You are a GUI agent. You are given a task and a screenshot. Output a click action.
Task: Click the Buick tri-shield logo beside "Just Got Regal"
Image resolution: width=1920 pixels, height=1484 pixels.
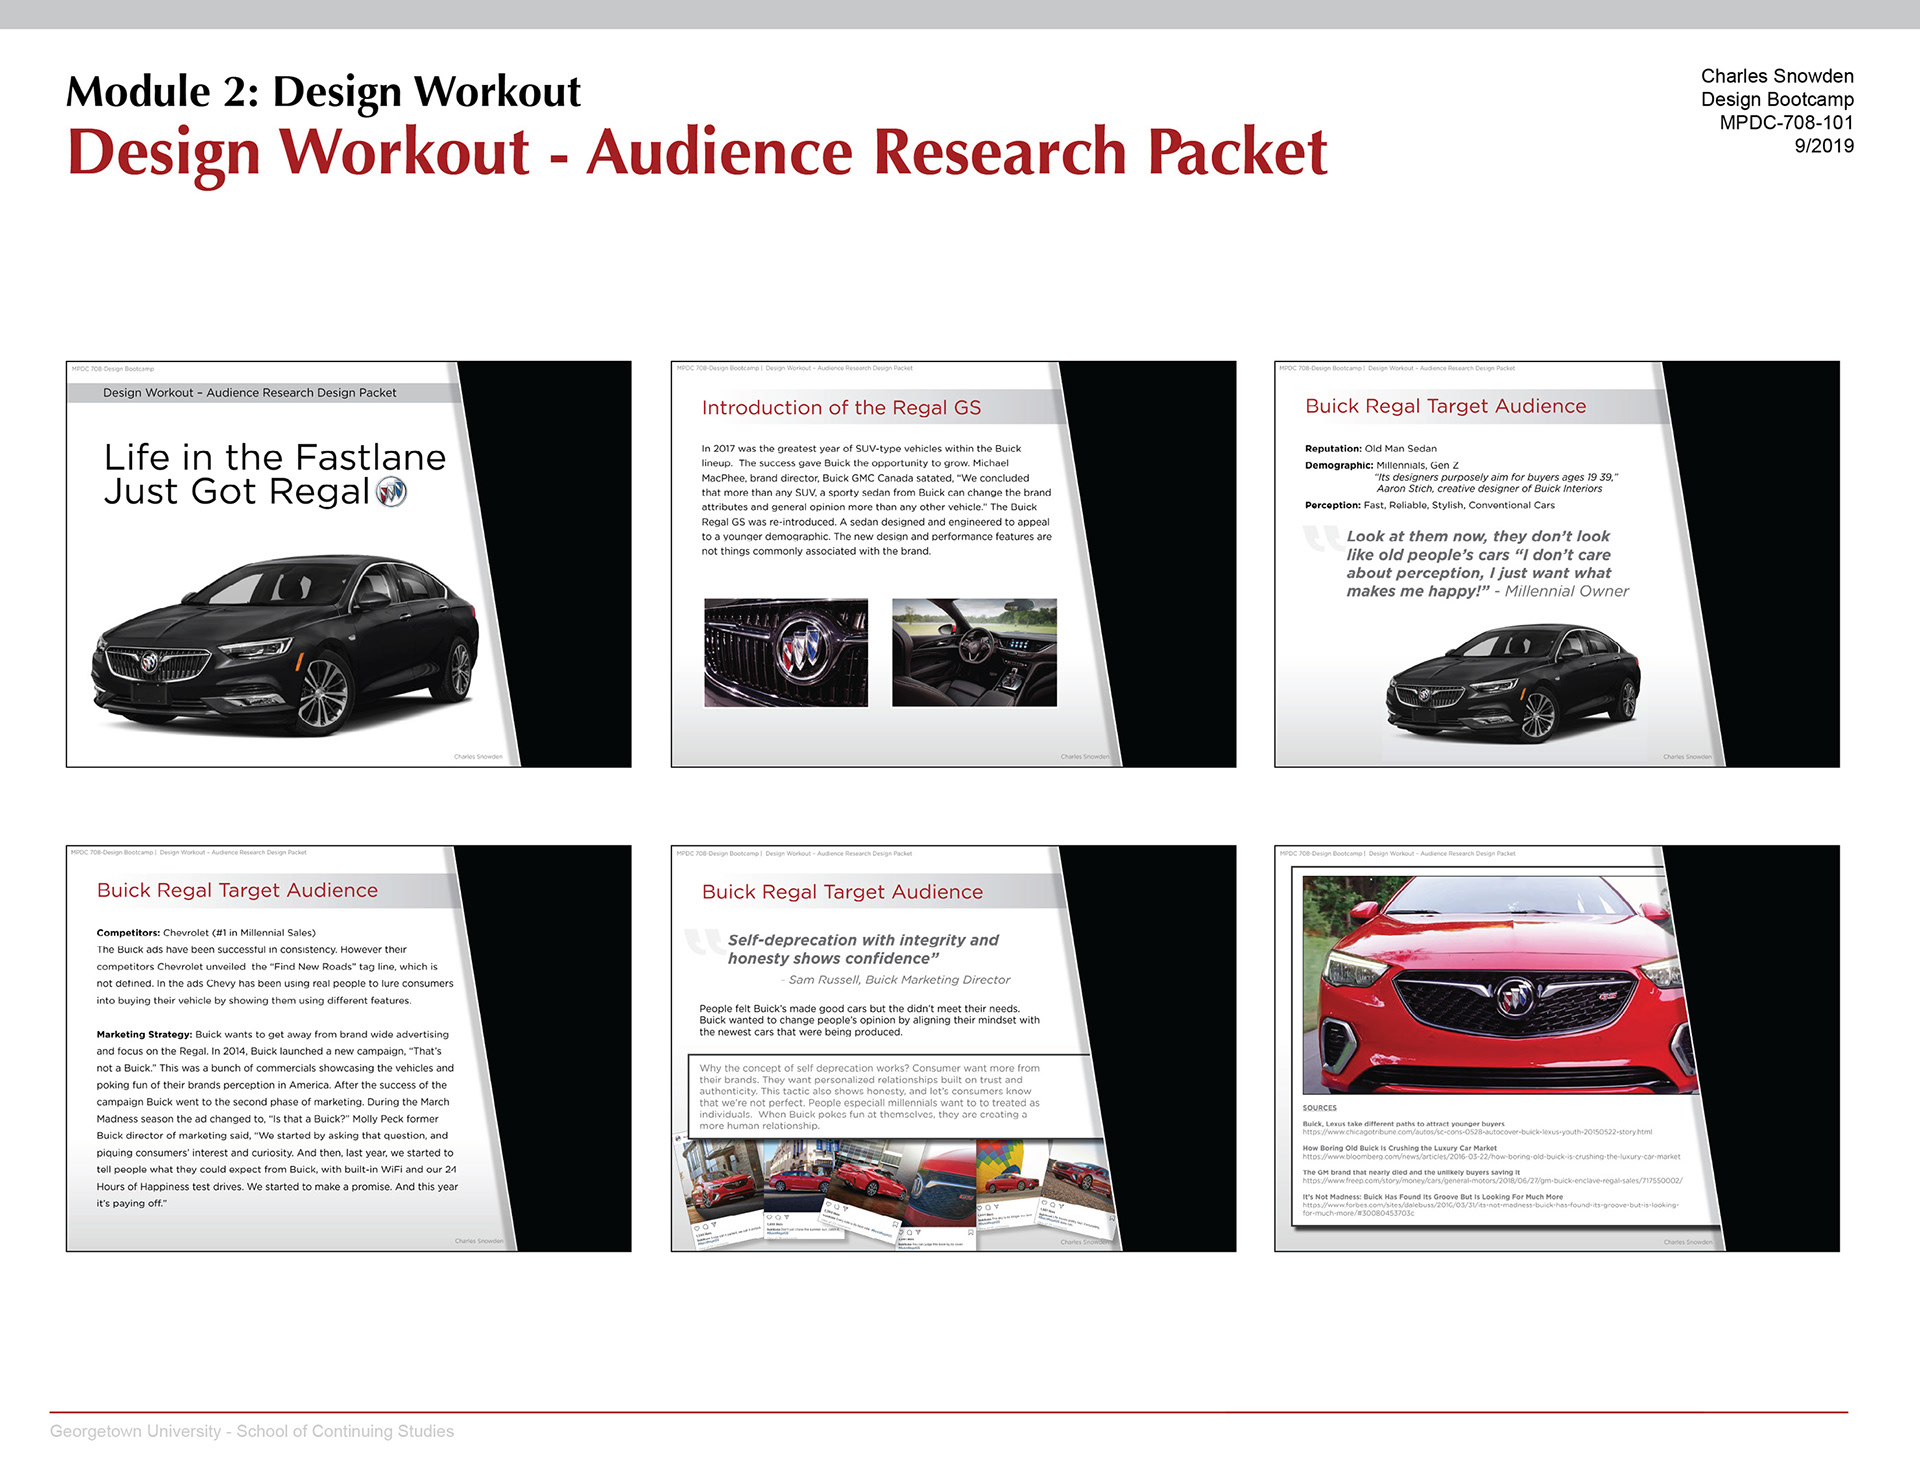(x=391, y=492)
